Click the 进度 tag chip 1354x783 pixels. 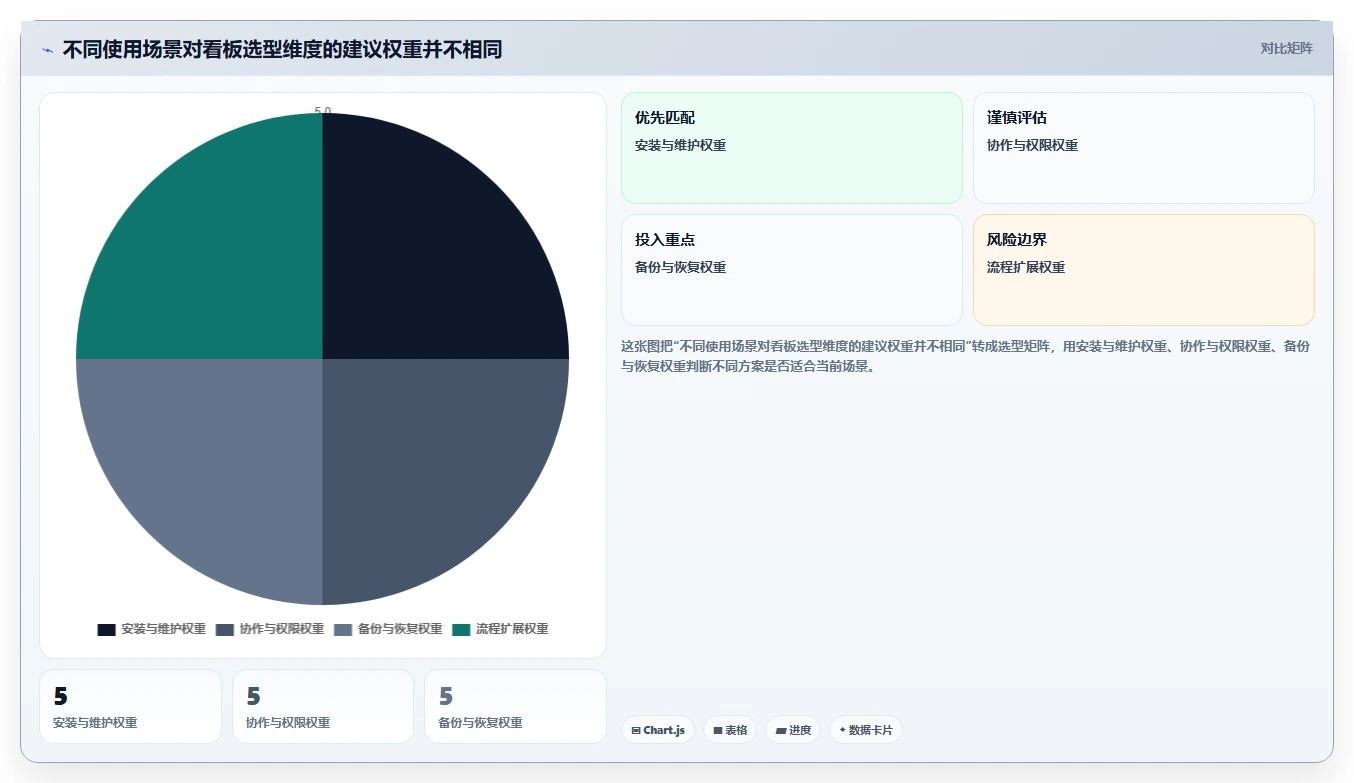(x=793, y=730)
